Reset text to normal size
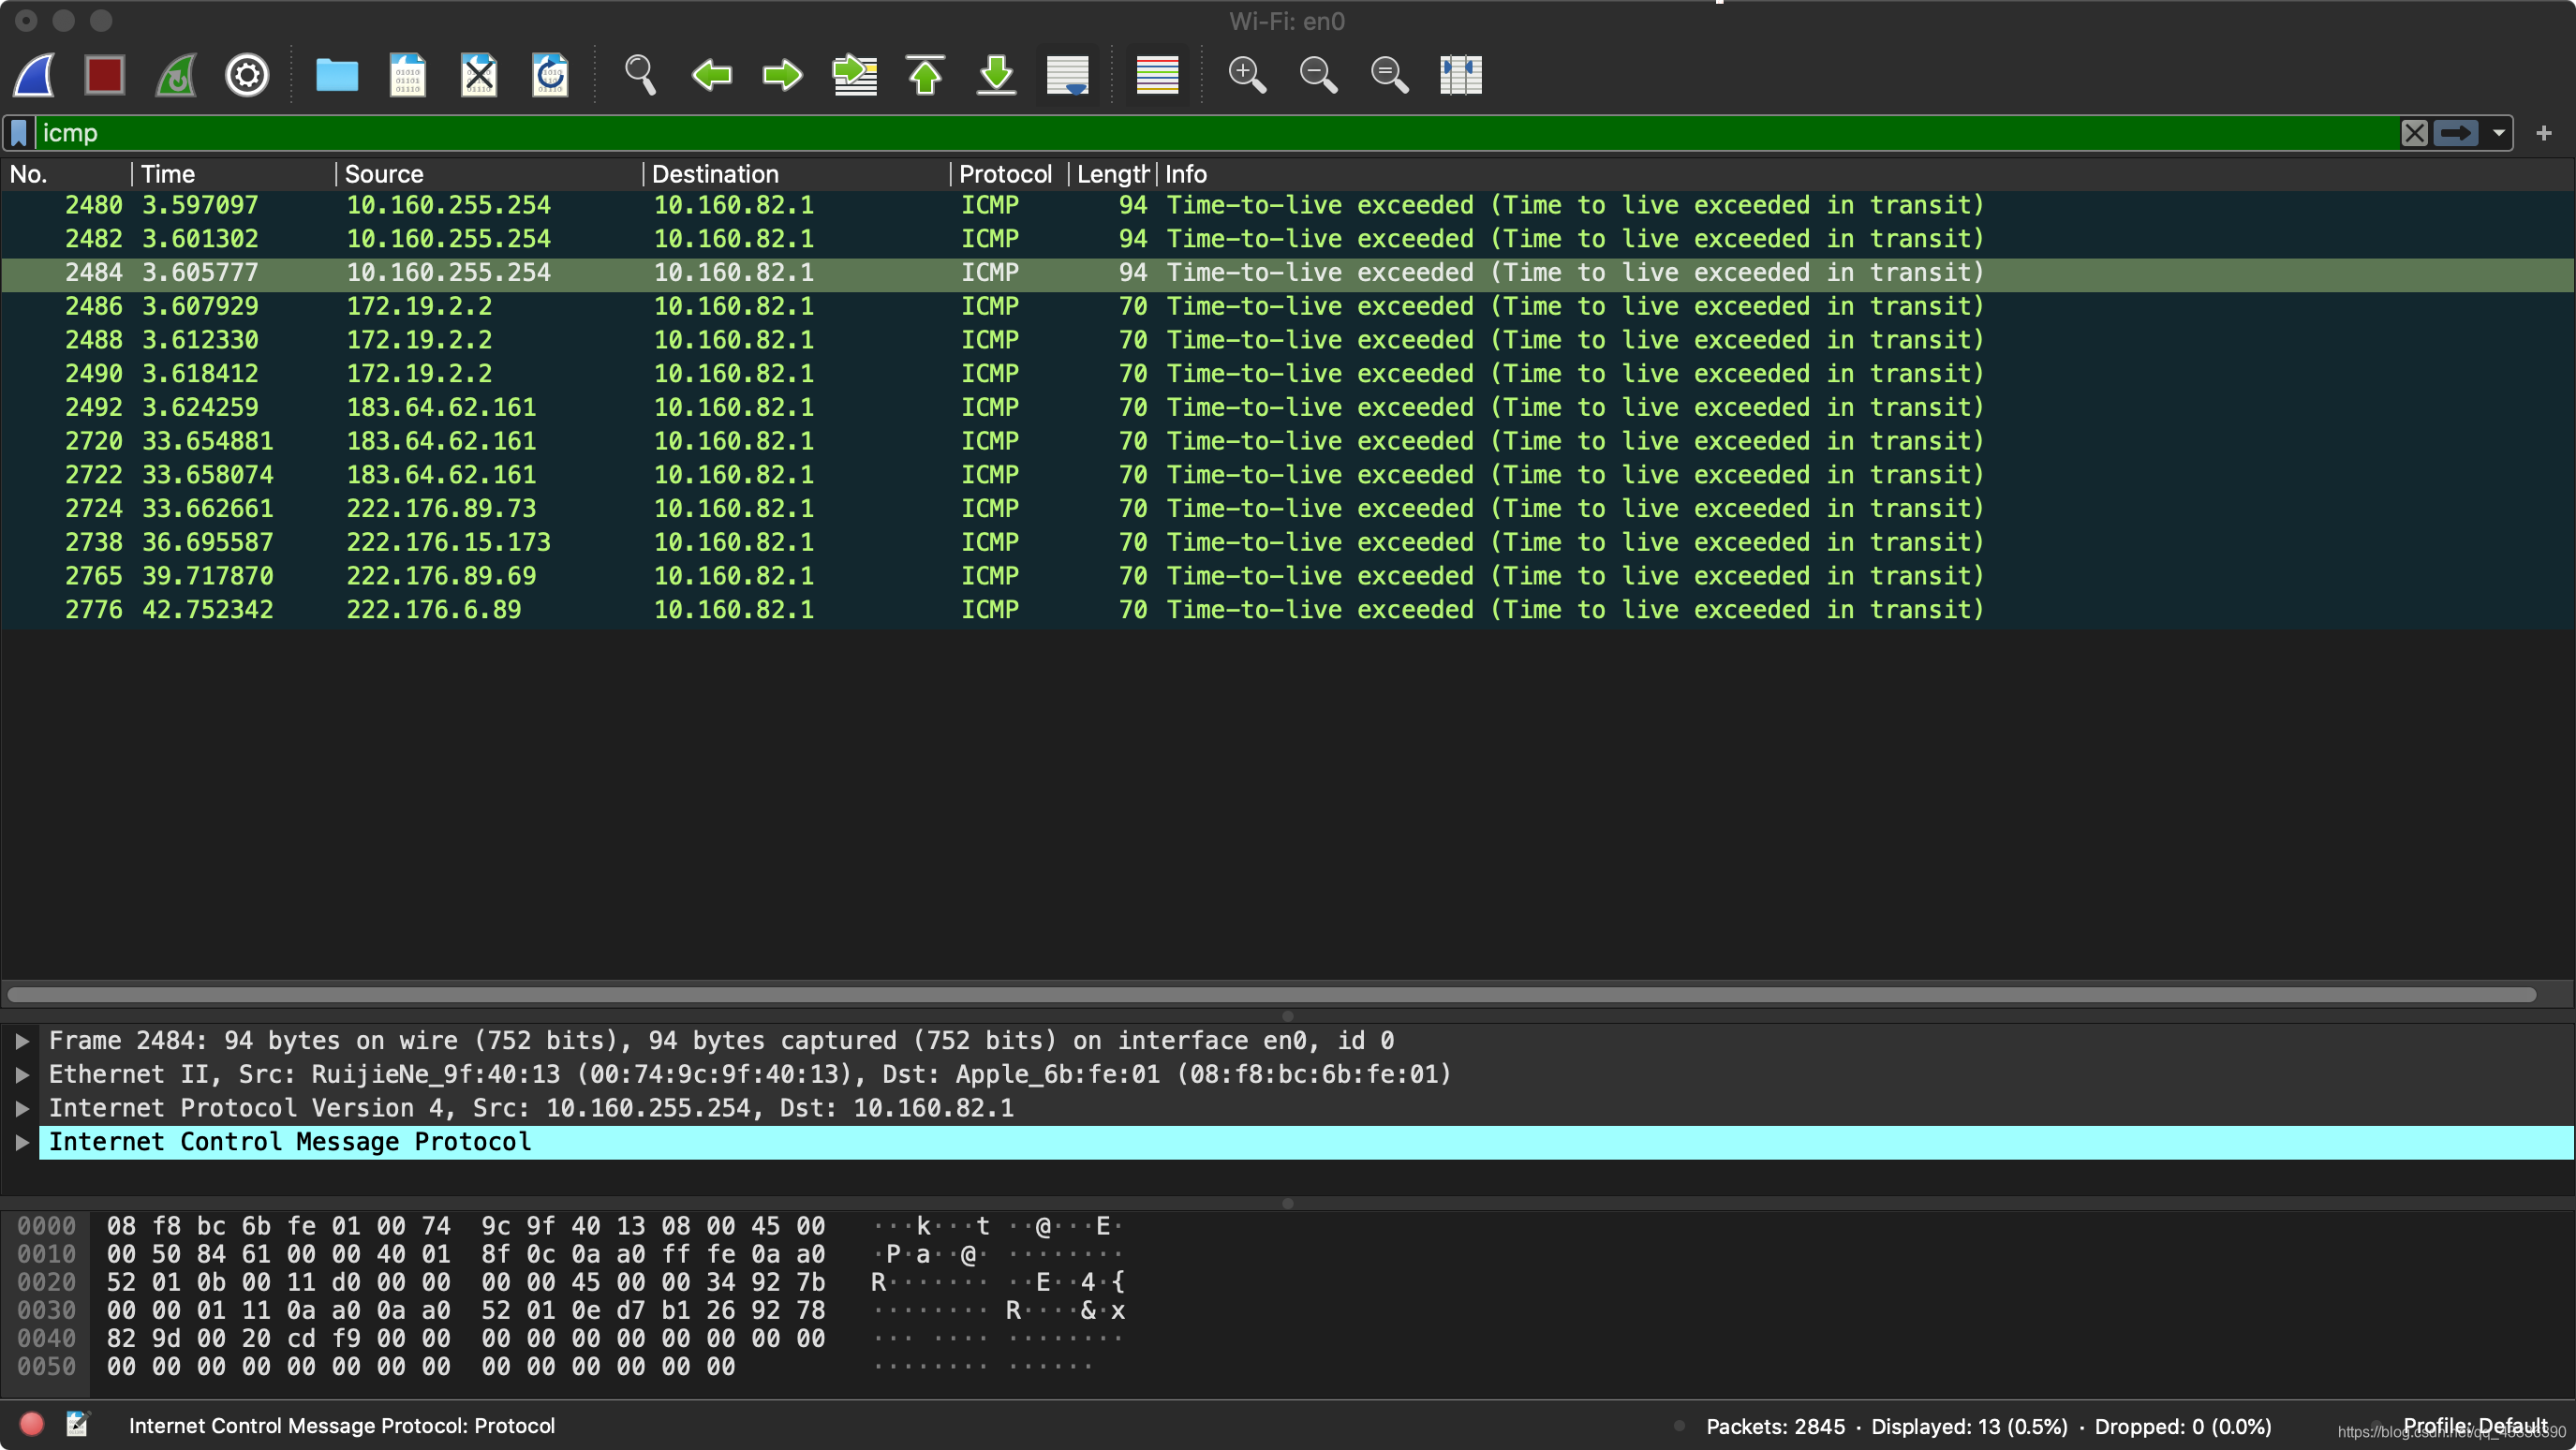Viewport: 2576px width, 1450px height. (1389, 75)
